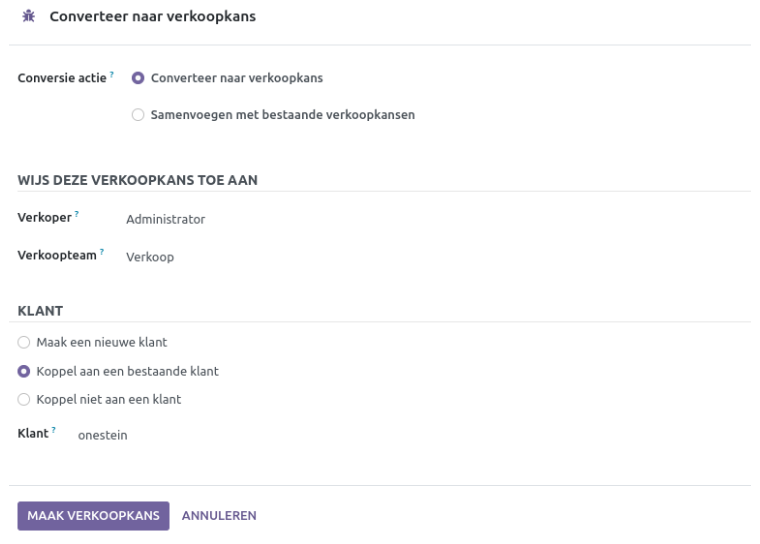The image size is (760, 544).
Task: Click help question mark beside Verkoper label
Action: pyautogui.click(x=77, y=215)
